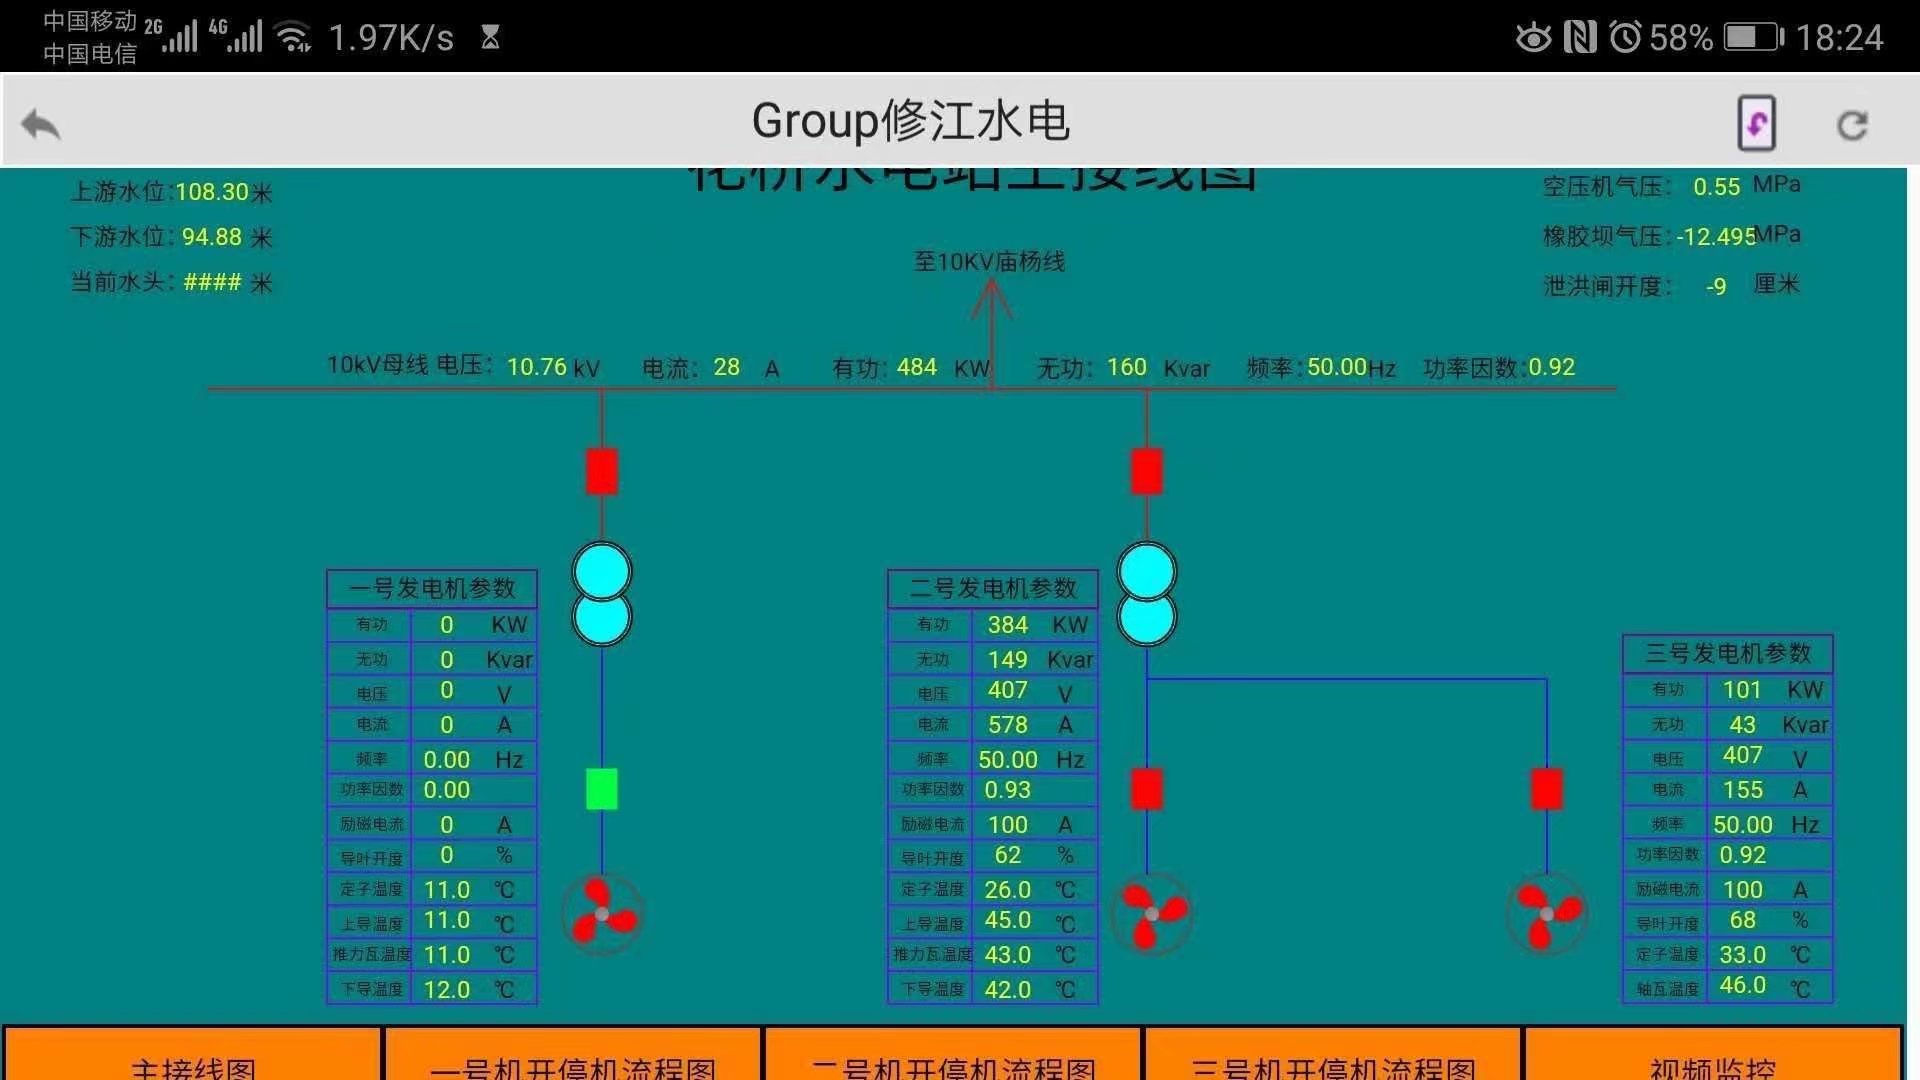
Task: Tap the phone rotate screen icon
Action: [x=1756, y=123]
